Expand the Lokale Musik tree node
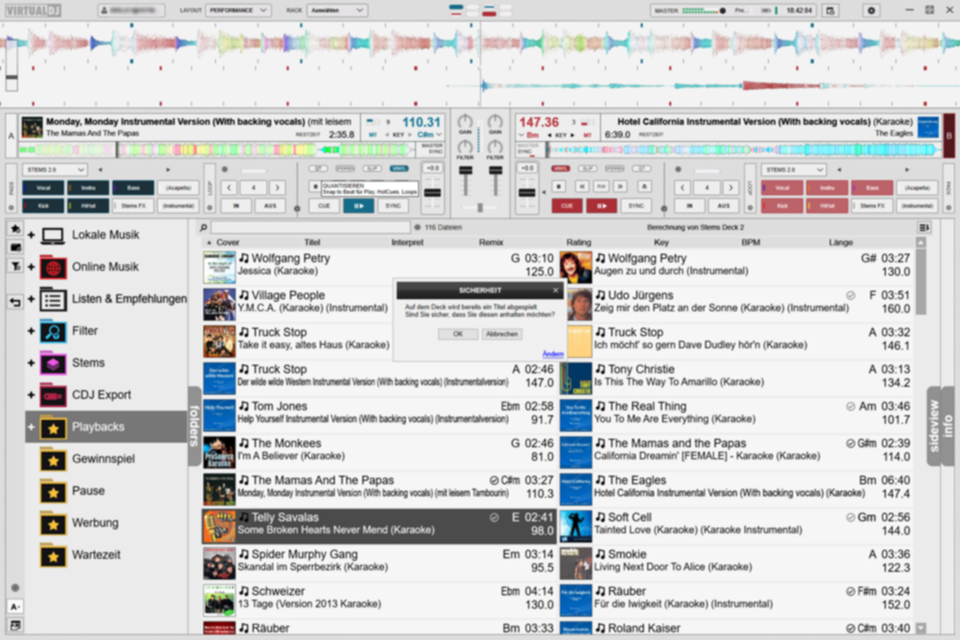This screenshot has width=960, height=640. coord(31,235)
